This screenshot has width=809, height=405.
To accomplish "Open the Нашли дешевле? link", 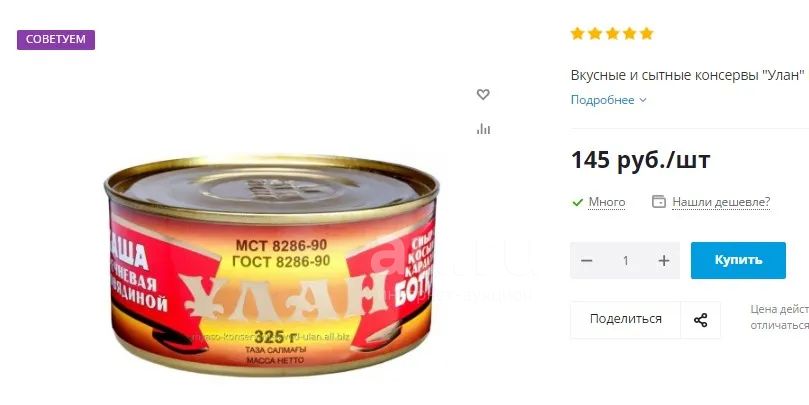I will (x=721, y=202).
